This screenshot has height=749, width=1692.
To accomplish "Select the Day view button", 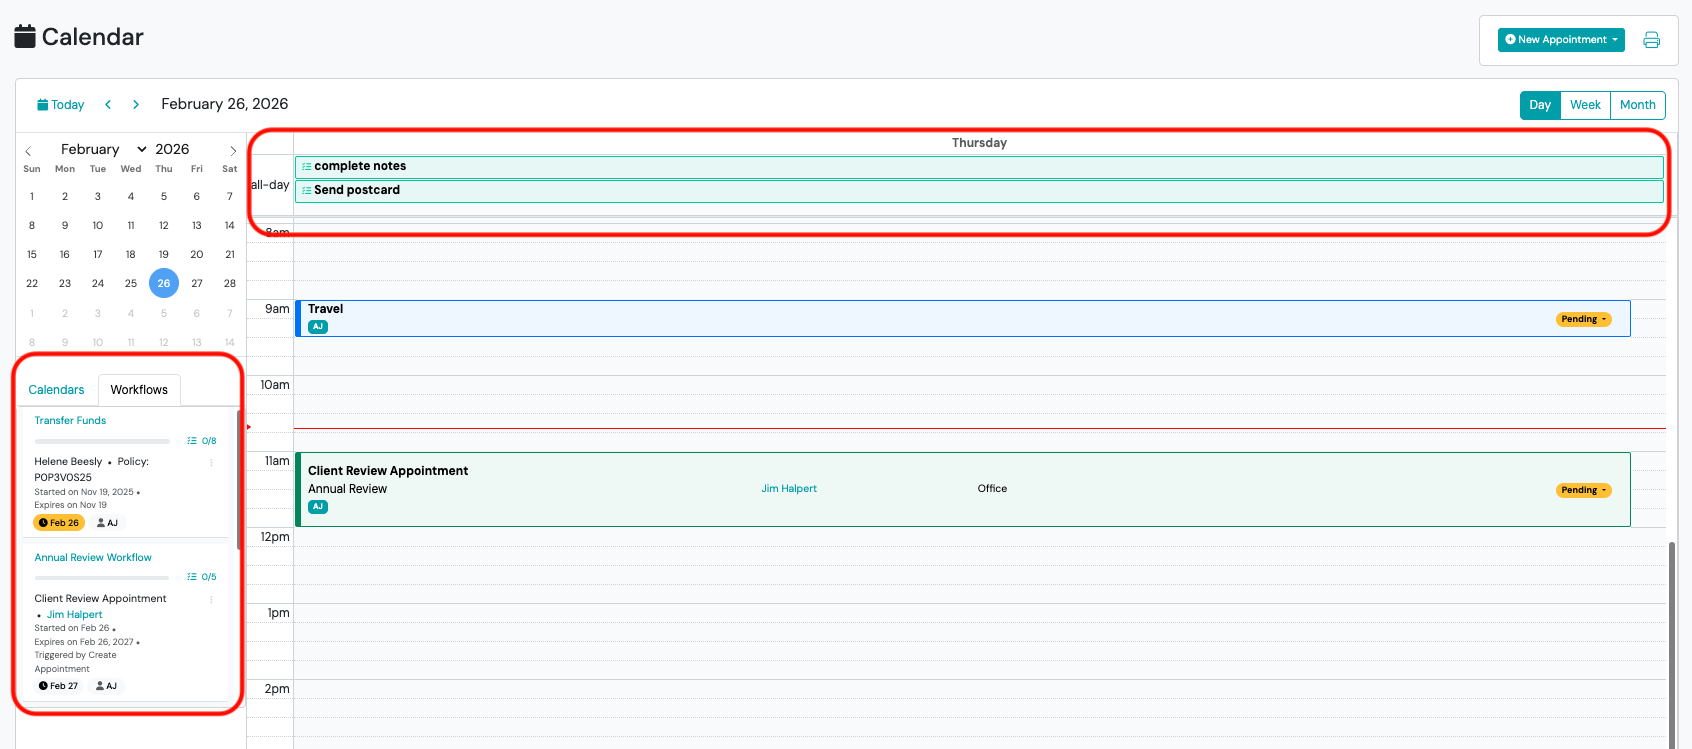I will pos(1540,105).
